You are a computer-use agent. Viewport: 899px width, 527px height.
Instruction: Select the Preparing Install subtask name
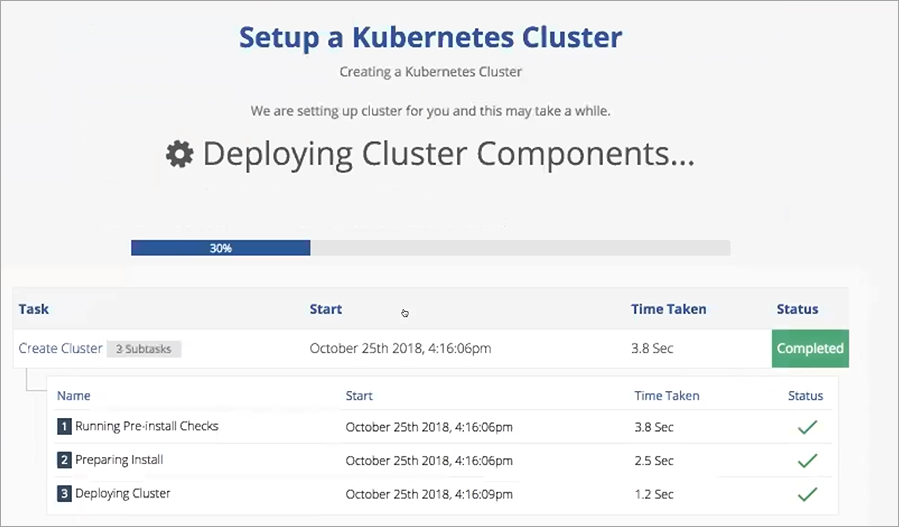coord(119,460)
